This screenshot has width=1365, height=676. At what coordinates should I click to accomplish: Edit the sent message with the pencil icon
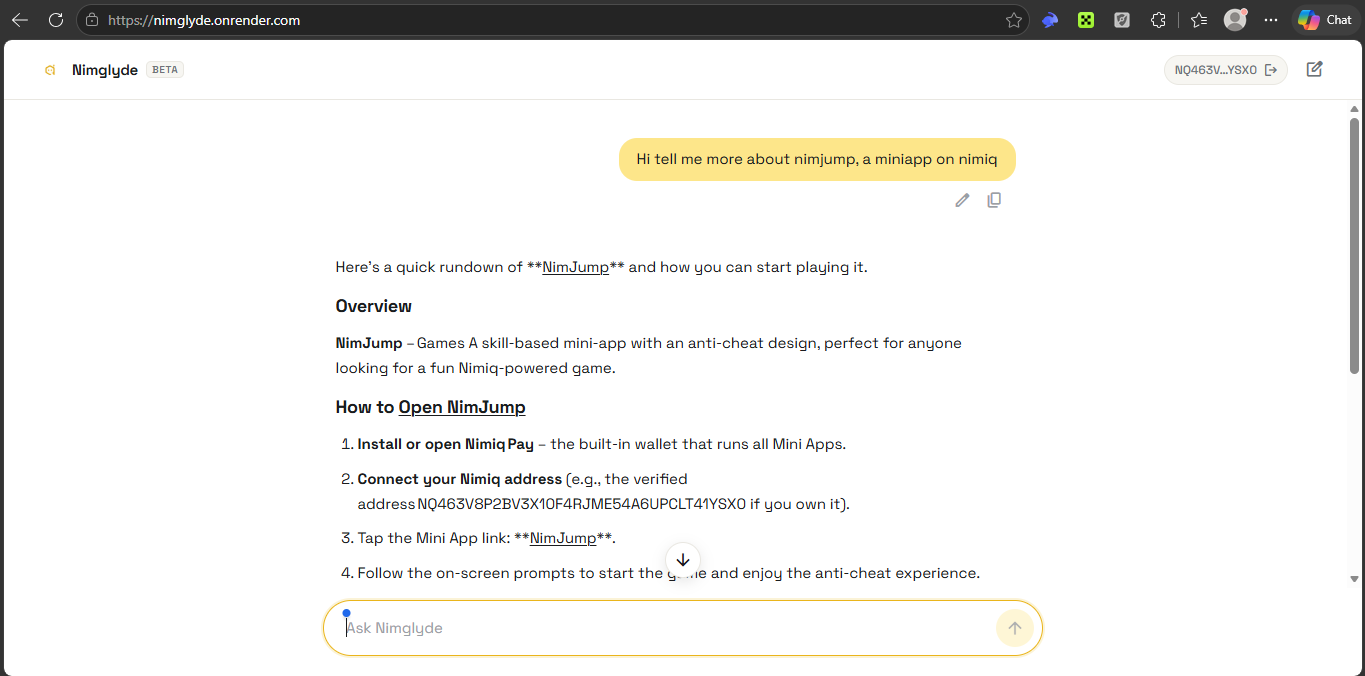pyautogui.click(x=962, y=200)
